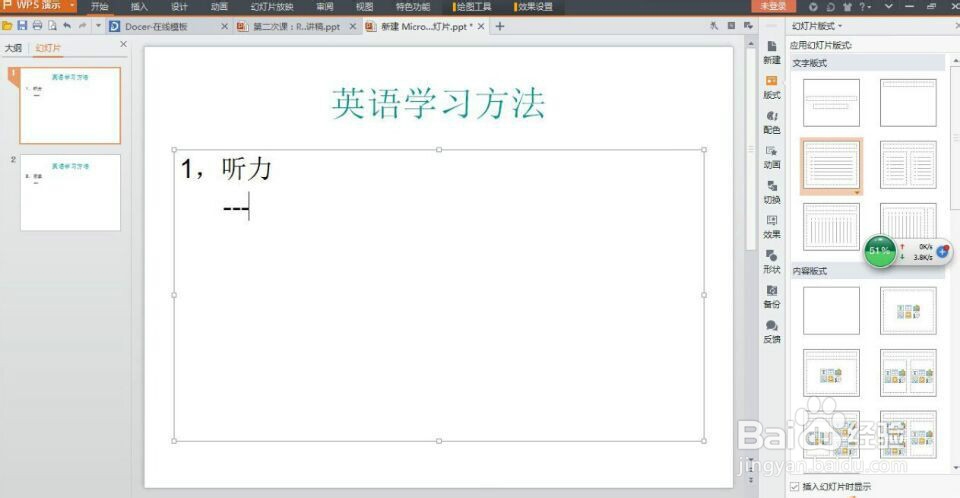Select slide 2 thumbnail
Image resolution: width=960 pixels, height=498 pixels.
click(x=70, y=192)
